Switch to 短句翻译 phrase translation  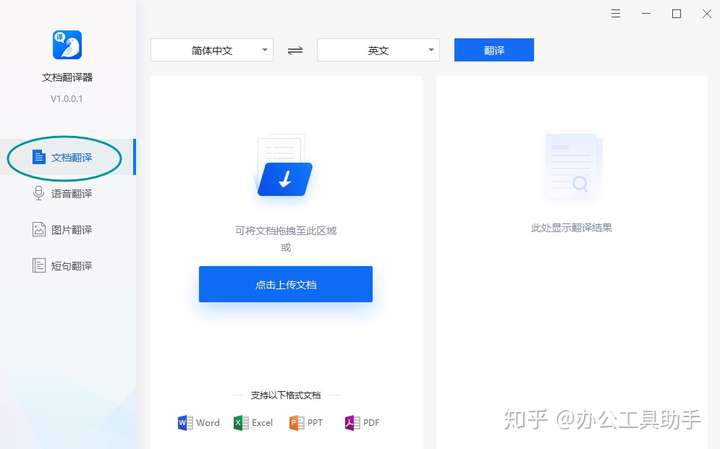click(x=68, y=265)
